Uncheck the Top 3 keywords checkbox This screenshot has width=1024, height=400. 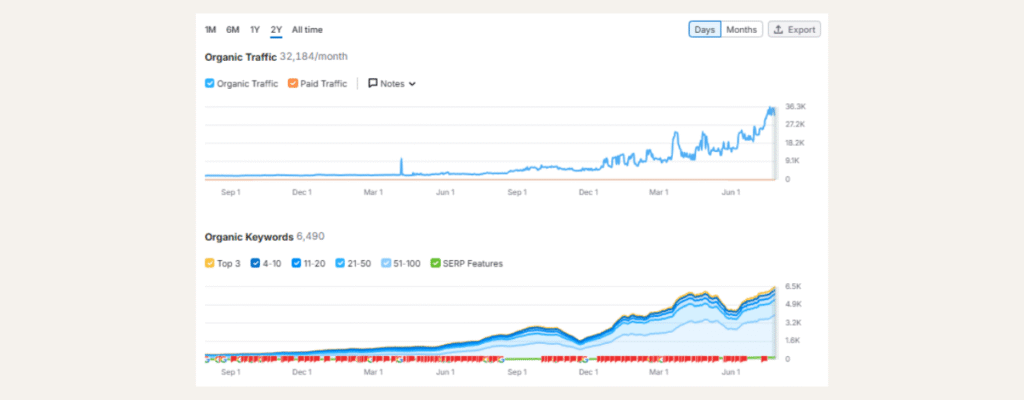click(210, 264)
